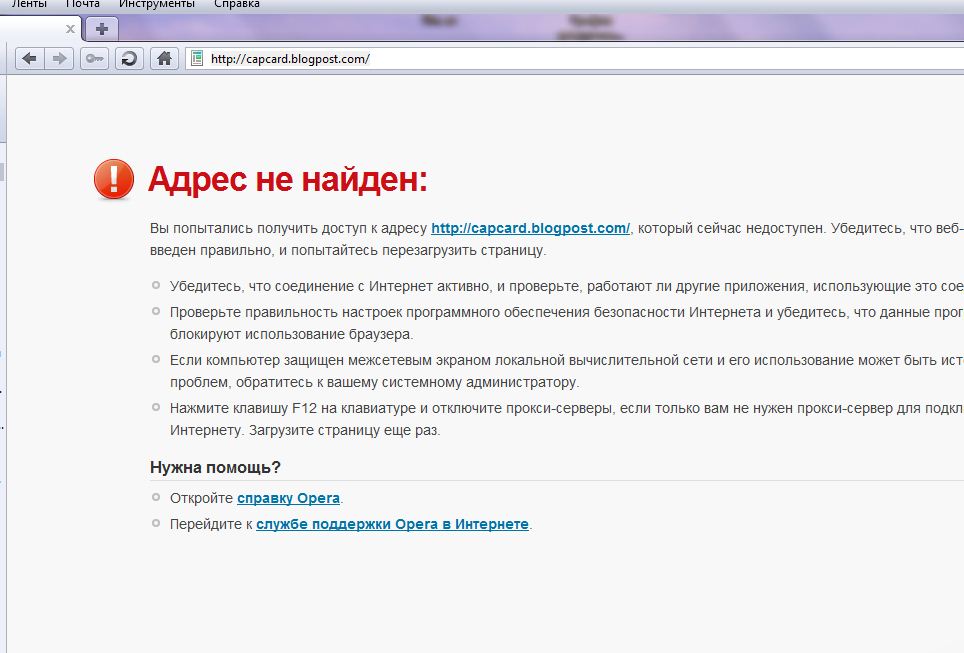
Task: Go forward with the right arrow button
Action: tap(59, 59)
